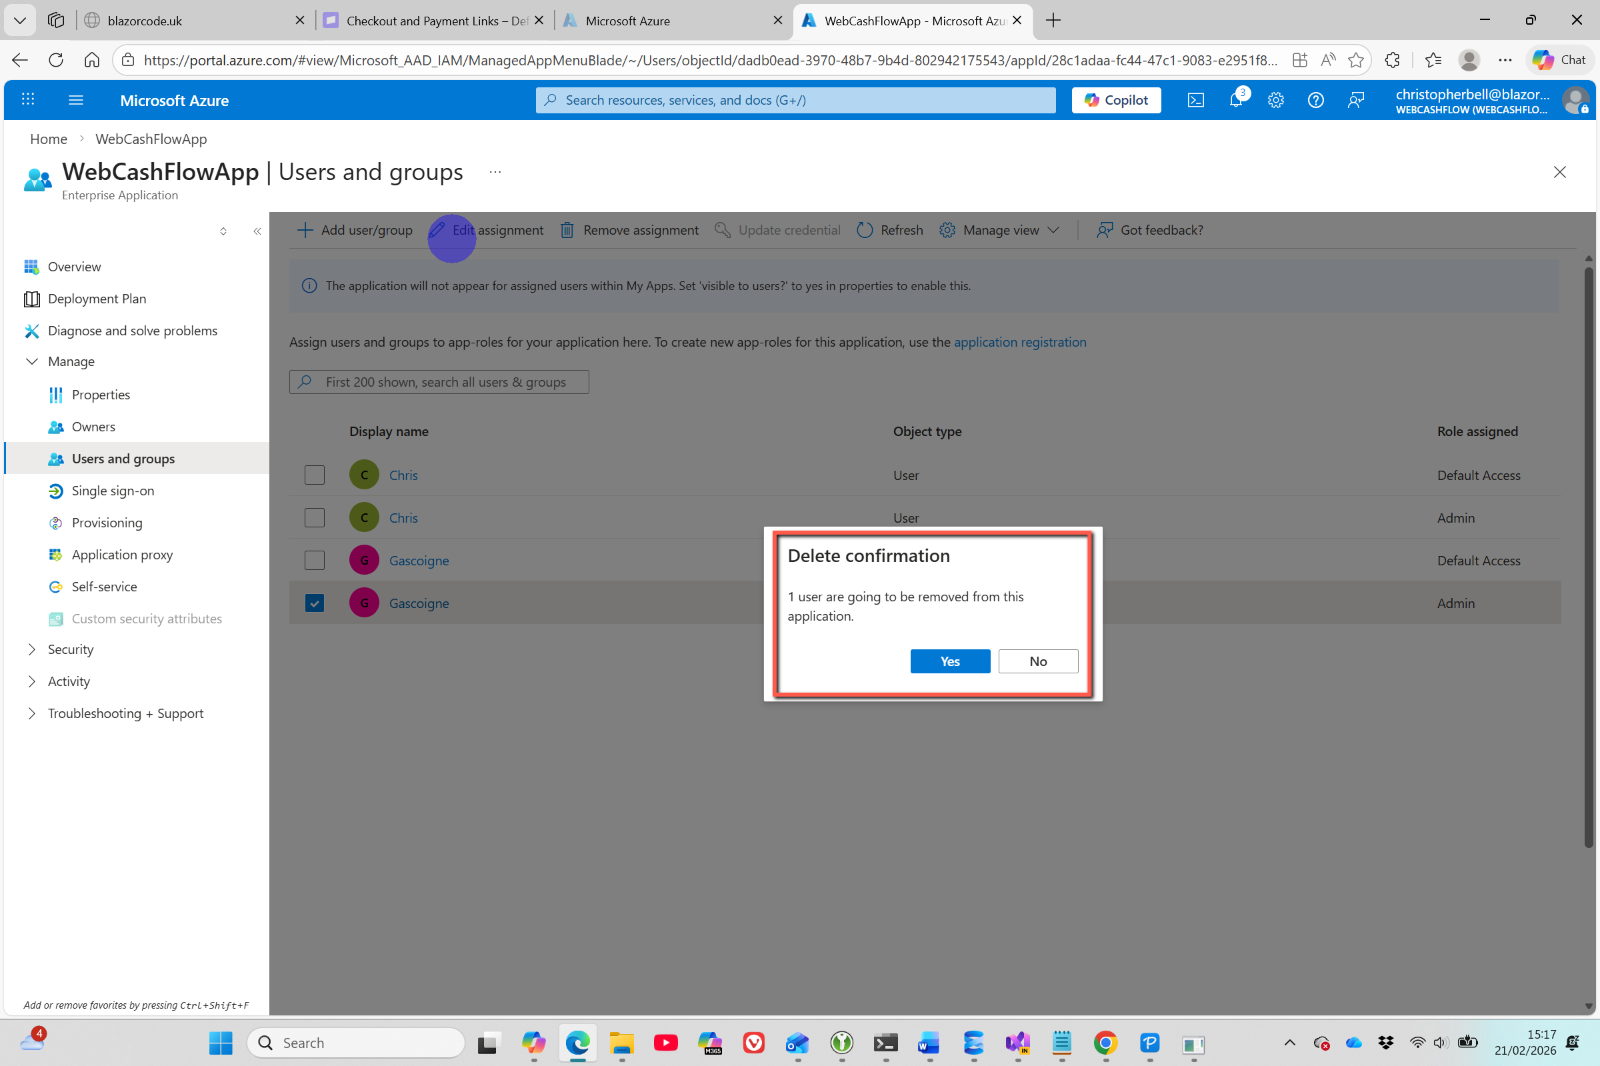The image size is (1600, 1066).
Task: Open the Manage view dropdown
Action: [1000, 230]
